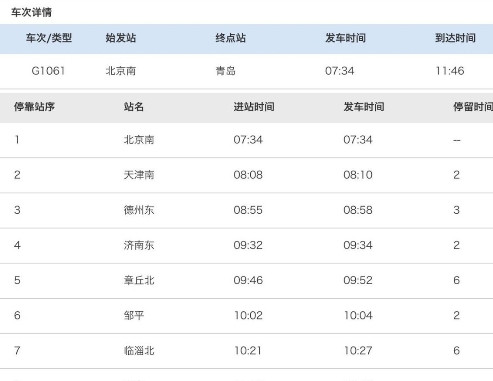This screenshot has width=493, height=381.
Task: Click stop number 3 in 德州东 row
Action: (17, 210)
